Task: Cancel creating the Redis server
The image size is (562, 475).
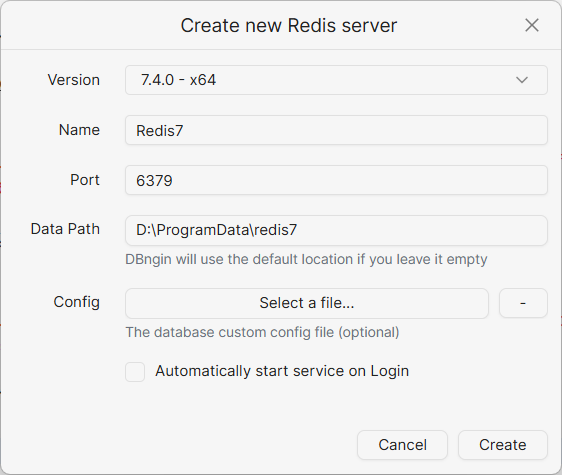Action: coord(403,445)
